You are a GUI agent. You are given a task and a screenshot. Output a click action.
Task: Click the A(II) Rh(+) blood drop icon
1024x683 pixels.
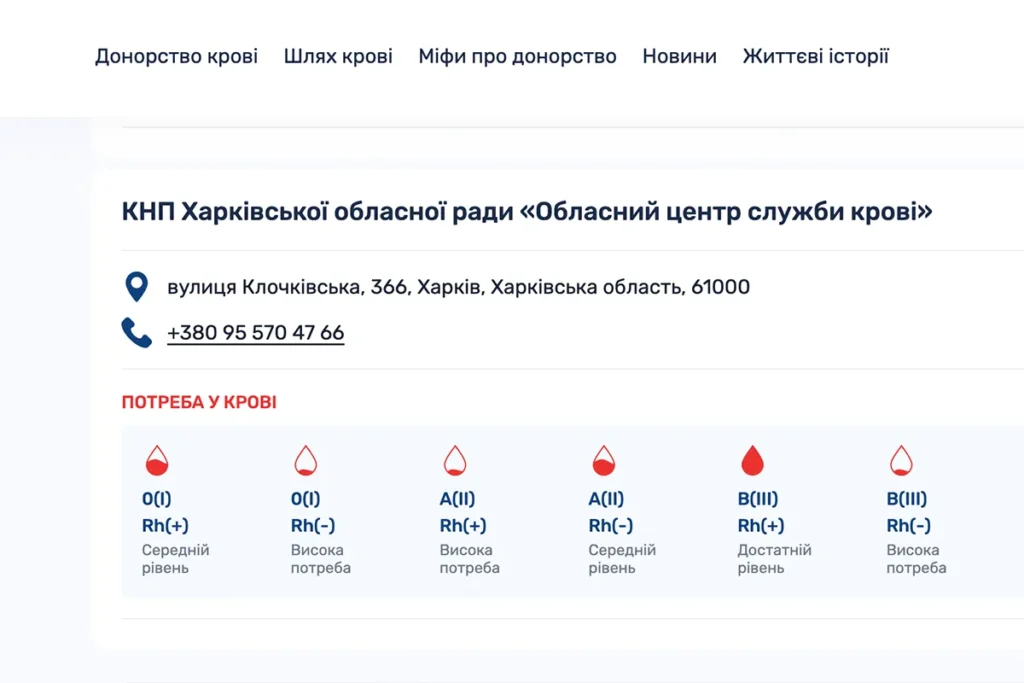454,461
